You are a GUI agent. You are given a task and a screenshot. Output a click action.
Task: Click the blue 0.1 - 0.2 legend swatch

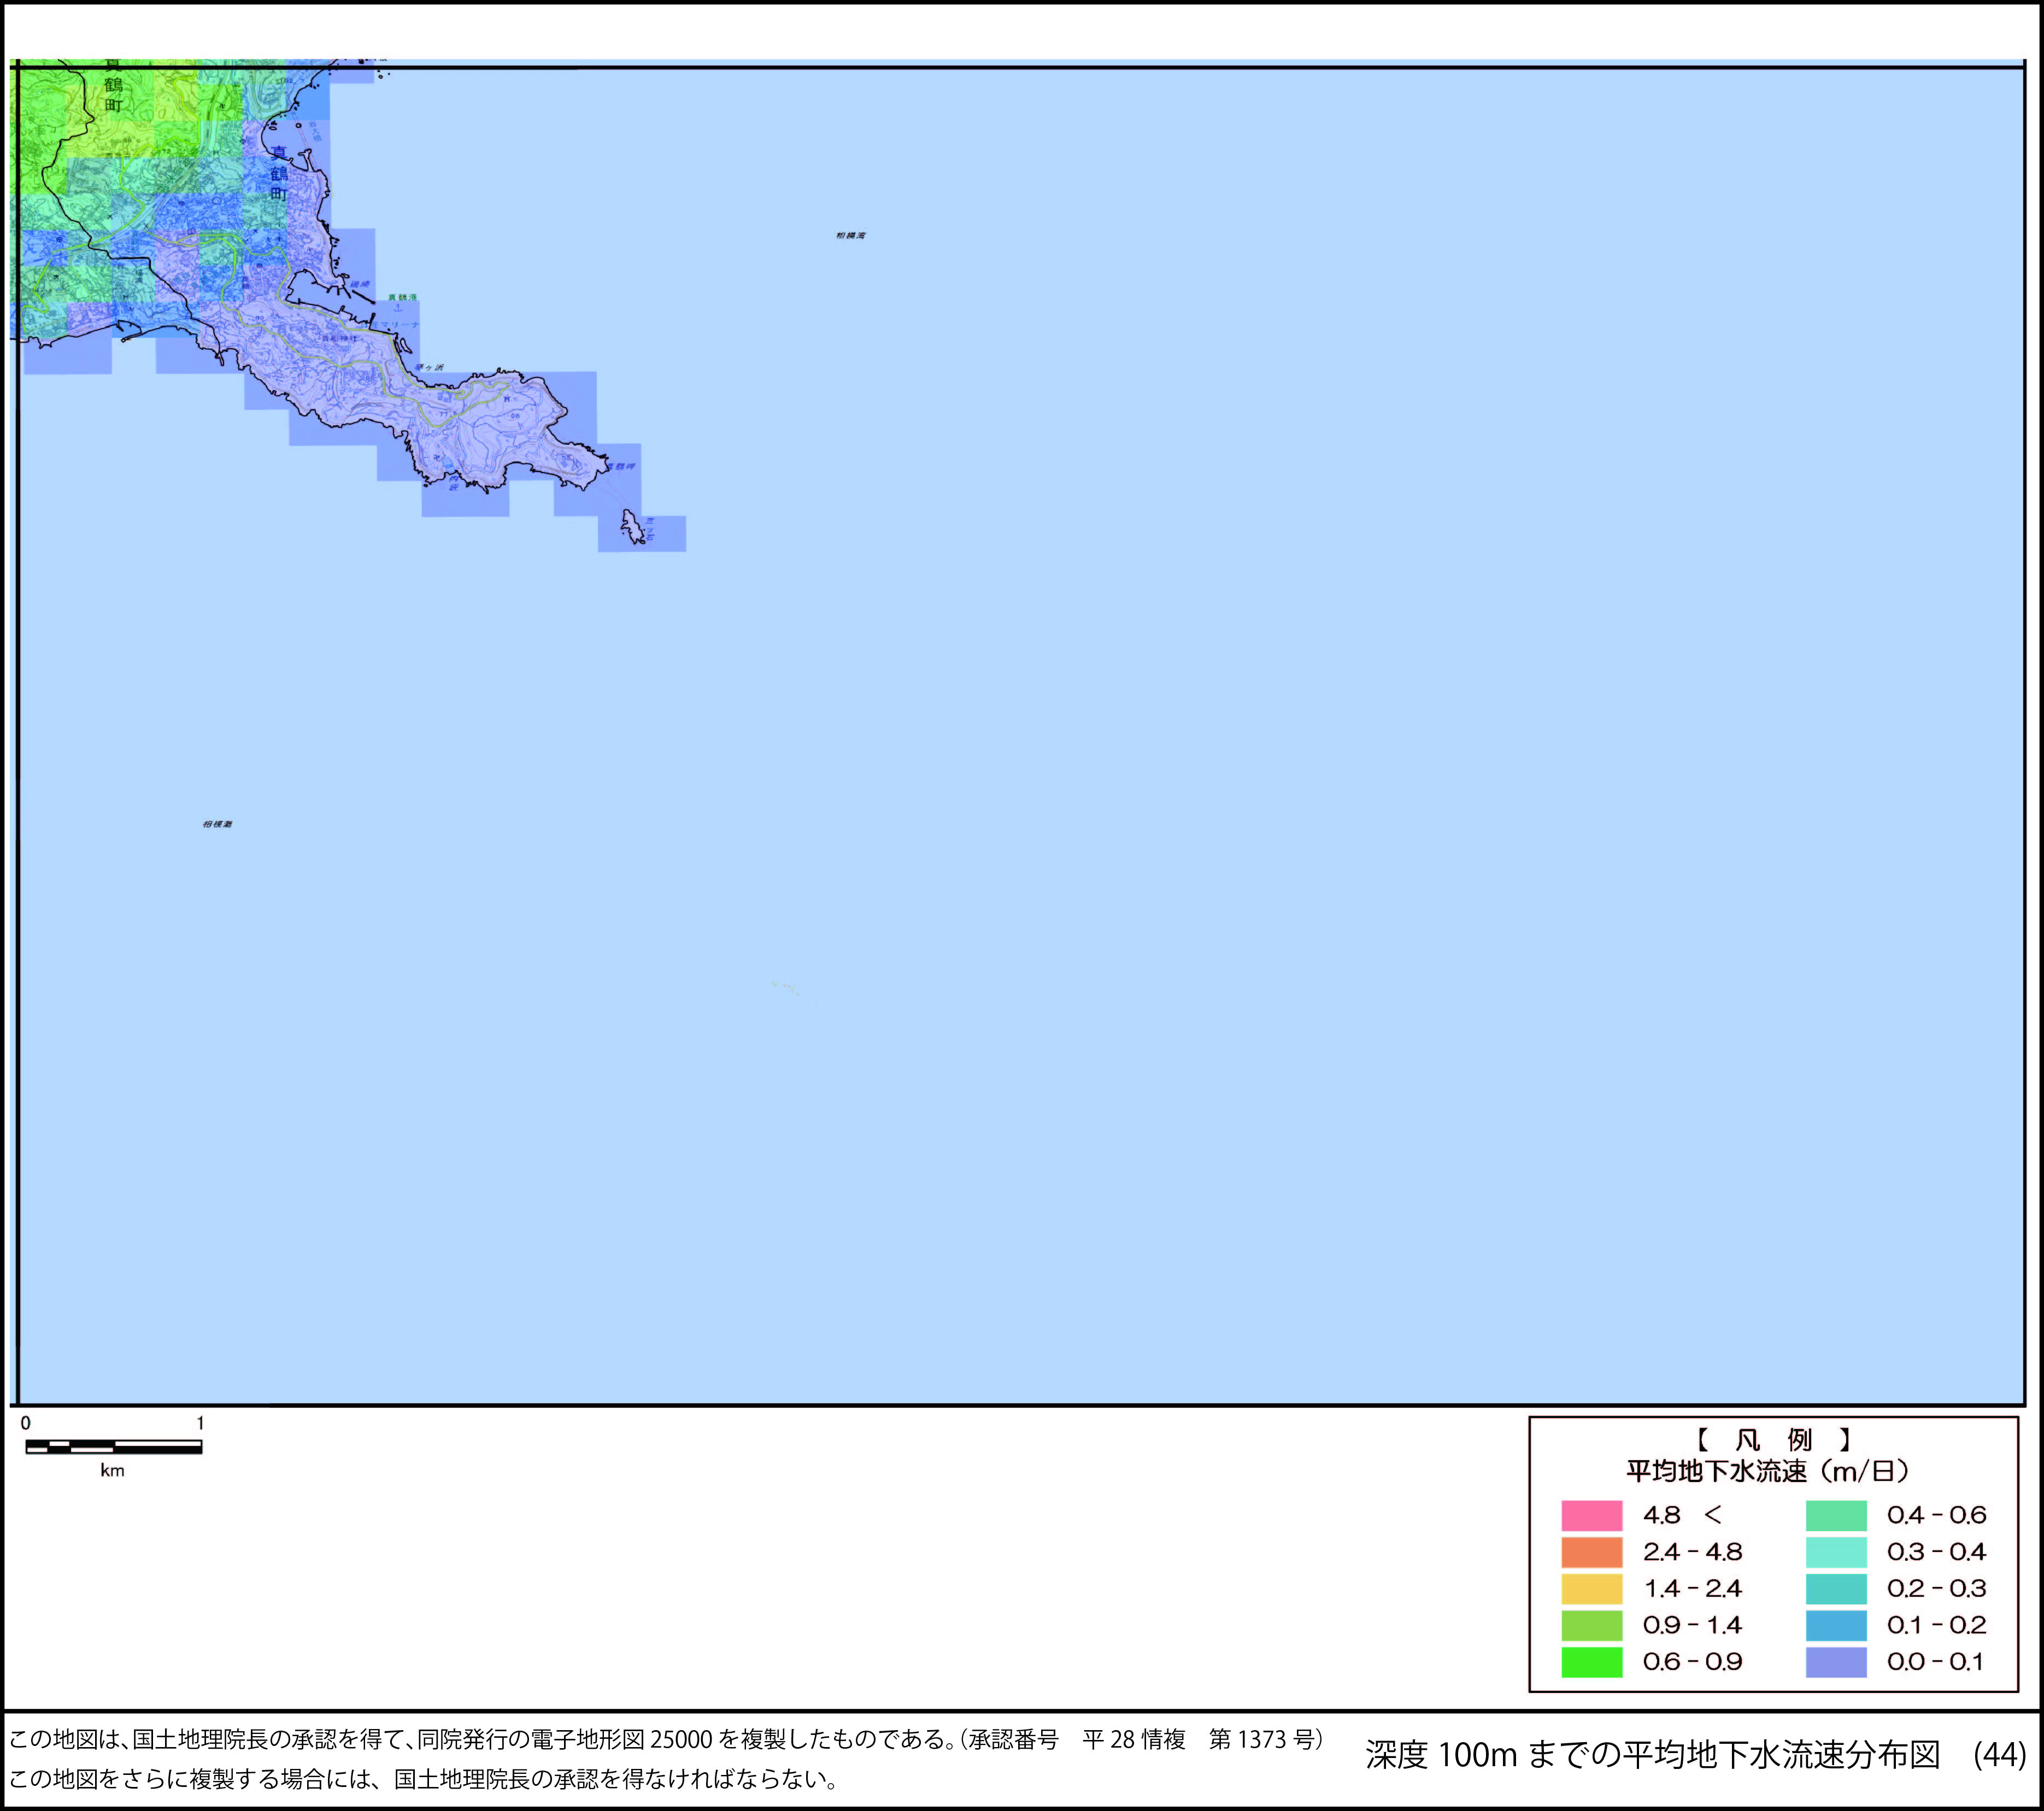point(1836,1625)
